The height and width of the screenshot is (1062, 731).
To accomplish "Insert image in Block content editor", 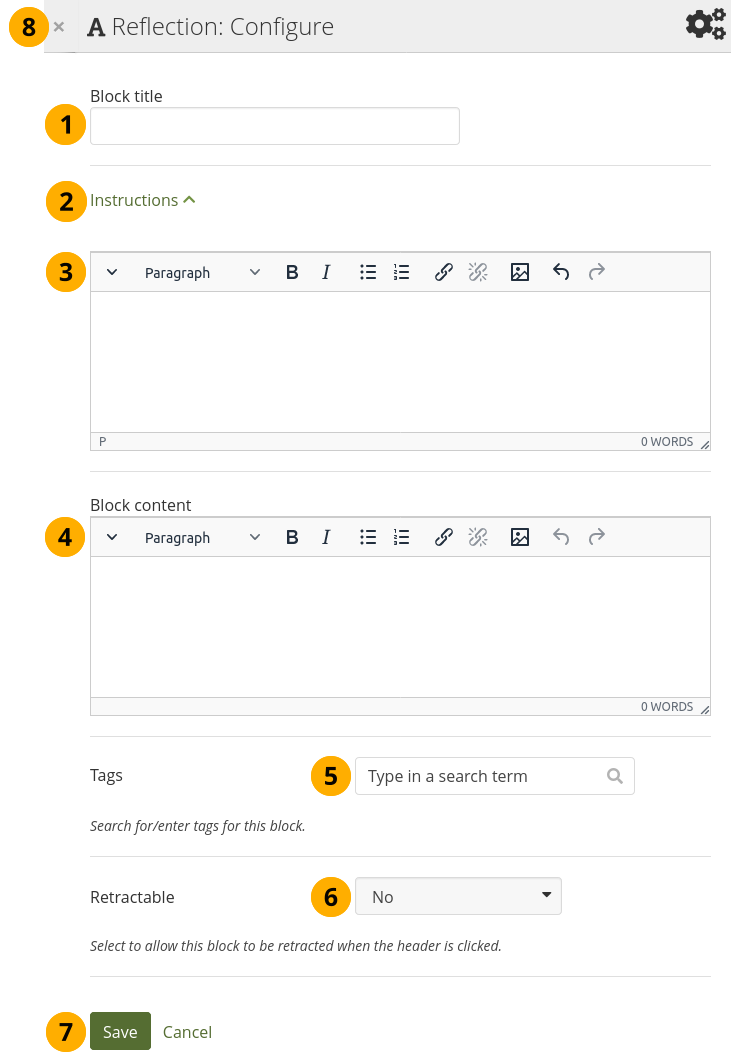I will pyautogui.click(x=520, y=537).
